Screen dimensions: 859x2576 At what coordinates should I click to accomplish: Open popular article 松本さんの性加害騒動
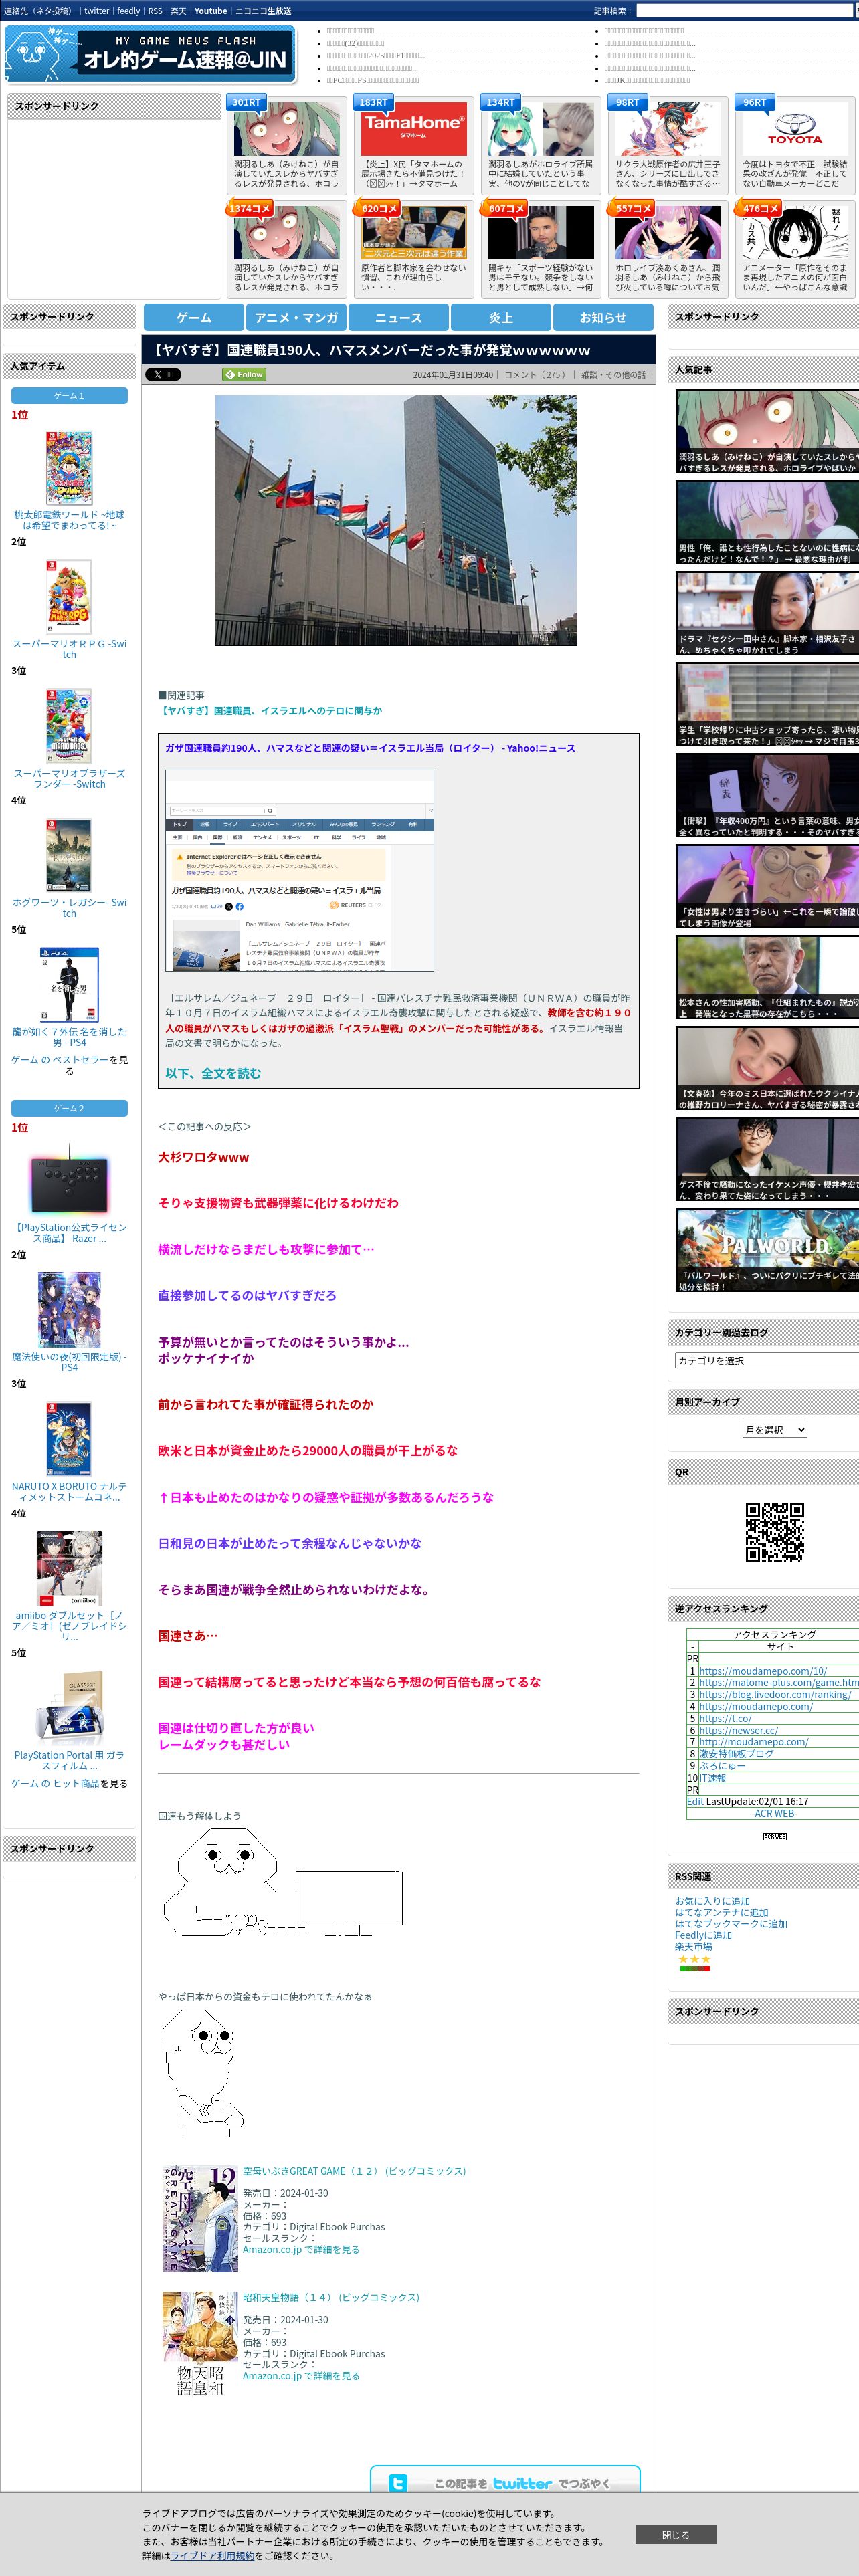767,978
